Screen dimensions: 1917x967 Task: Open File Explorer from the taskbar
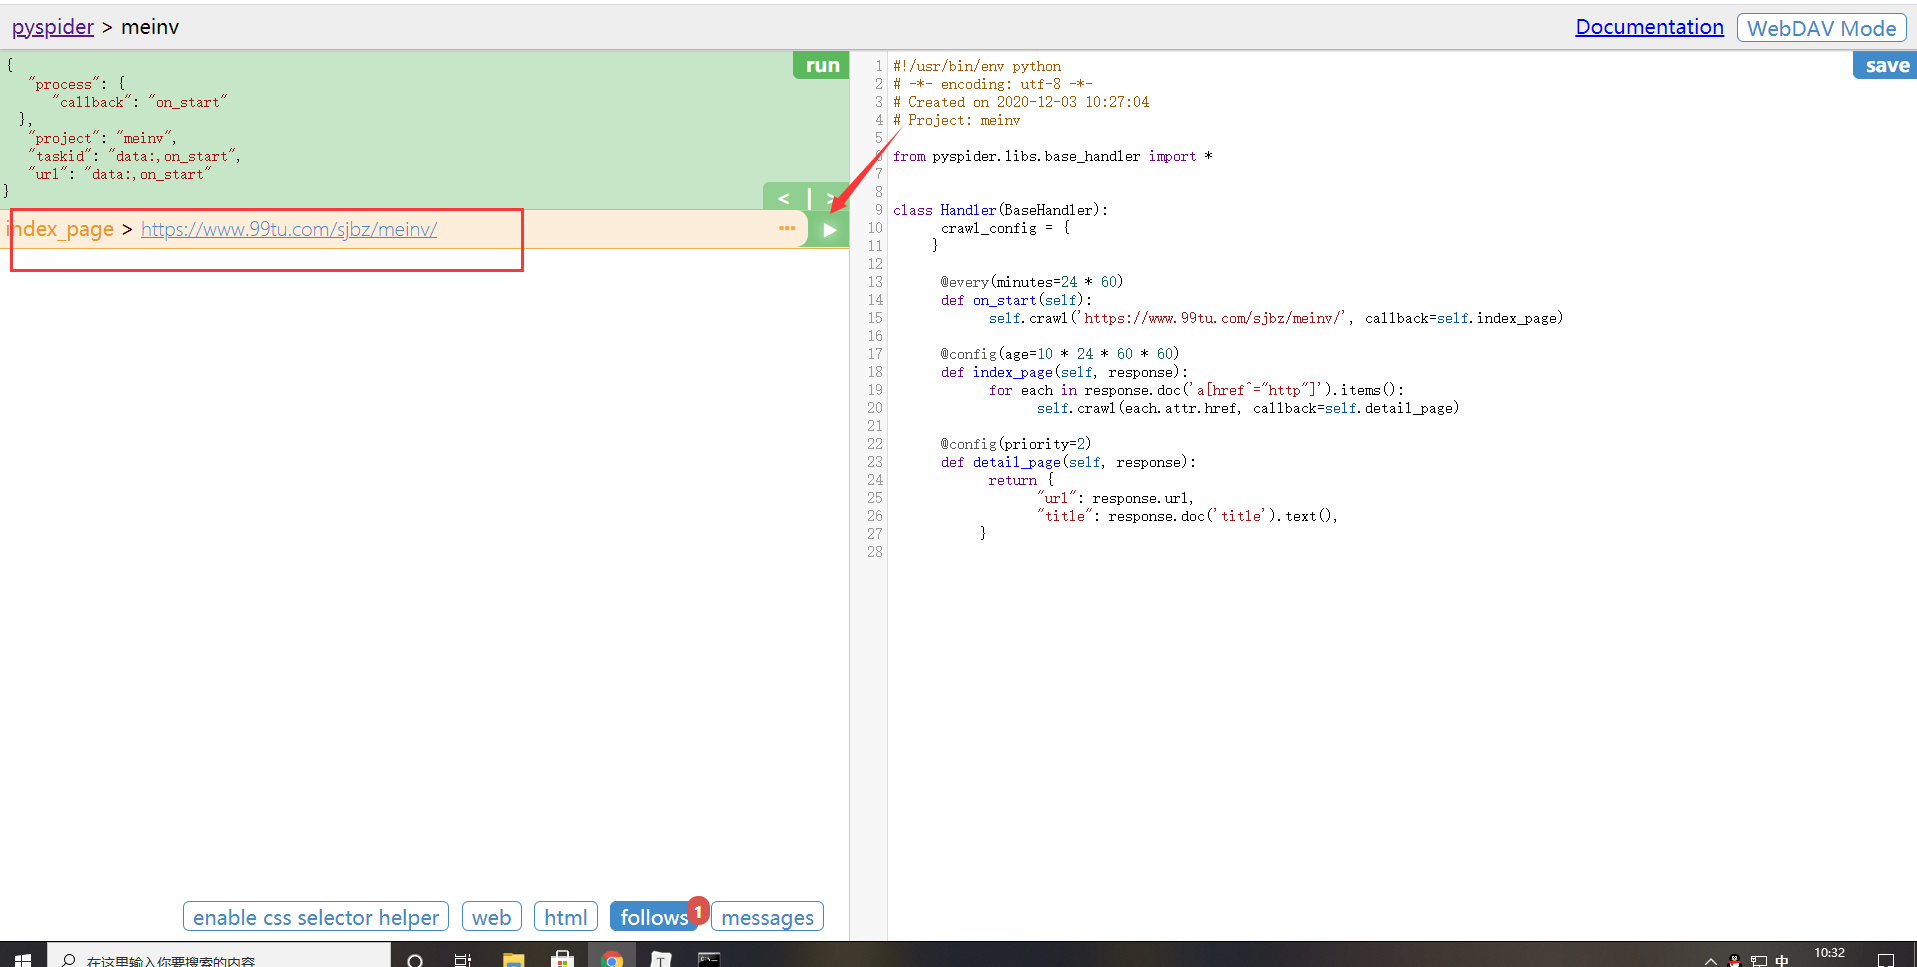513,960
